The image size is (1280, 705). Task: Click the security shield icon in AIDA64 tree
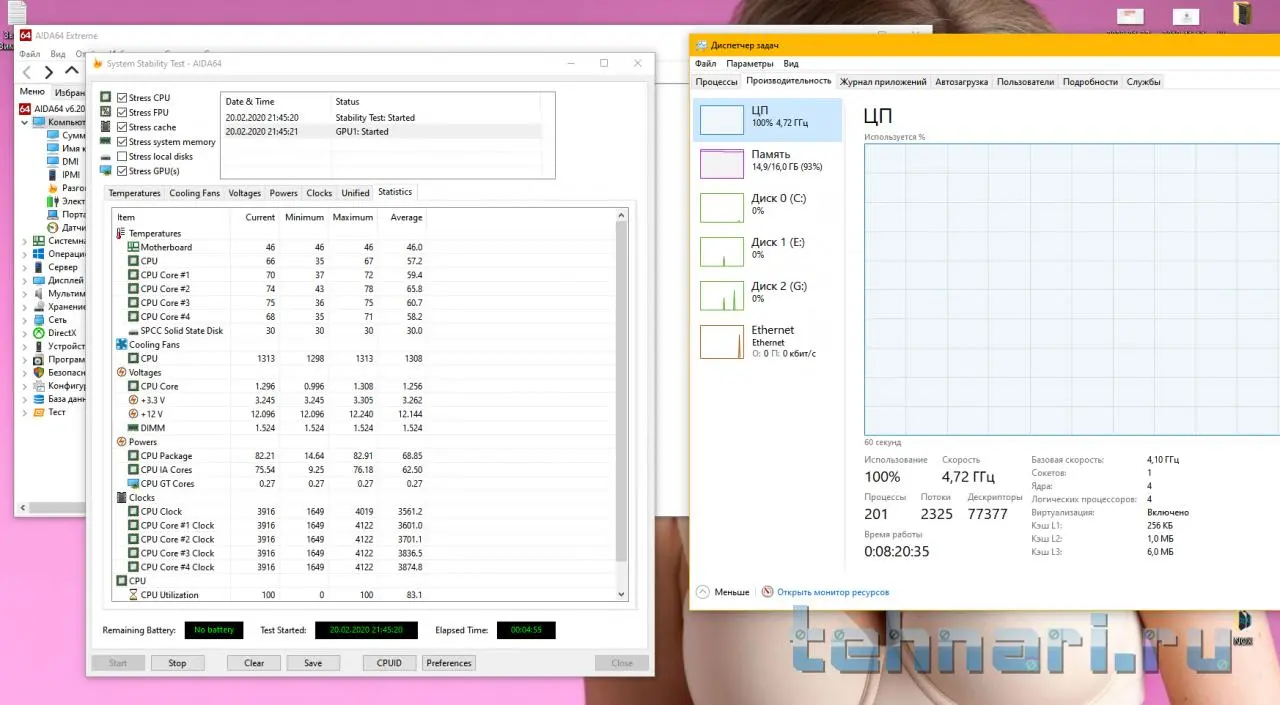pyautogui.click(x=40, y=372)
